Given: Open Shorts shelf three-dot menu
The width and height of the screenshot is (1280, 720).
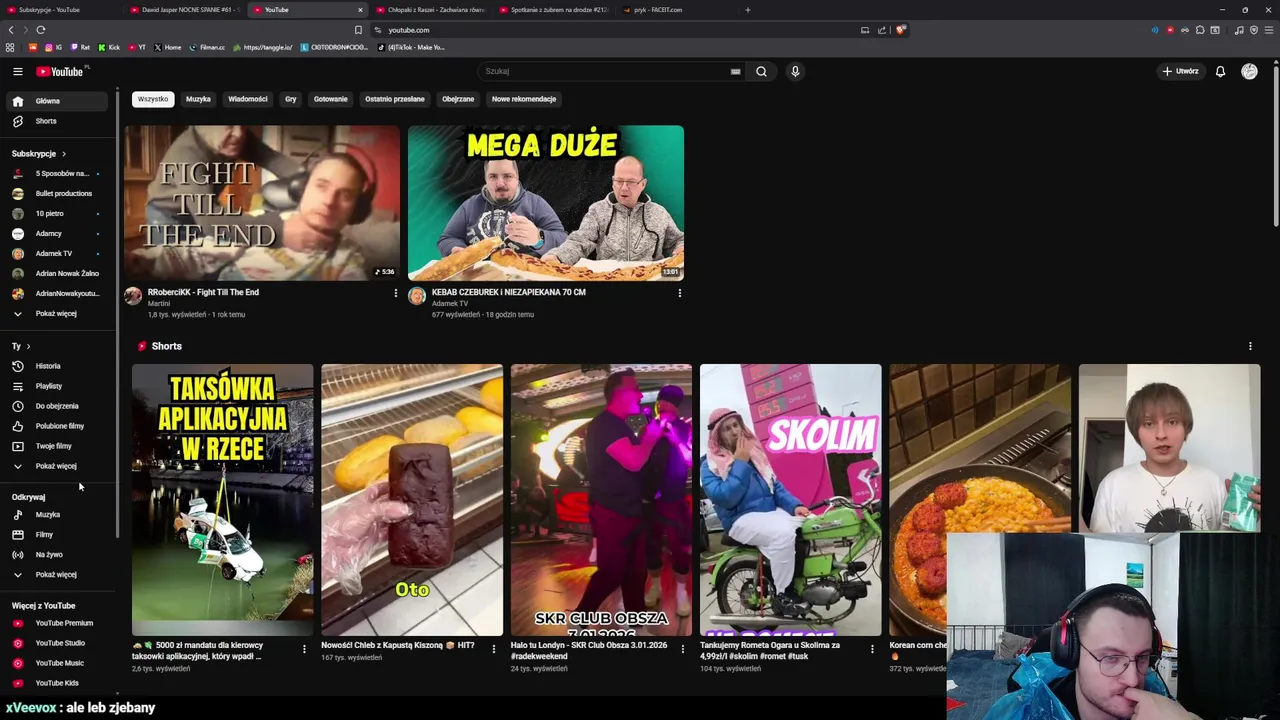Looking at the screenshot, I should pos(1250,346).
